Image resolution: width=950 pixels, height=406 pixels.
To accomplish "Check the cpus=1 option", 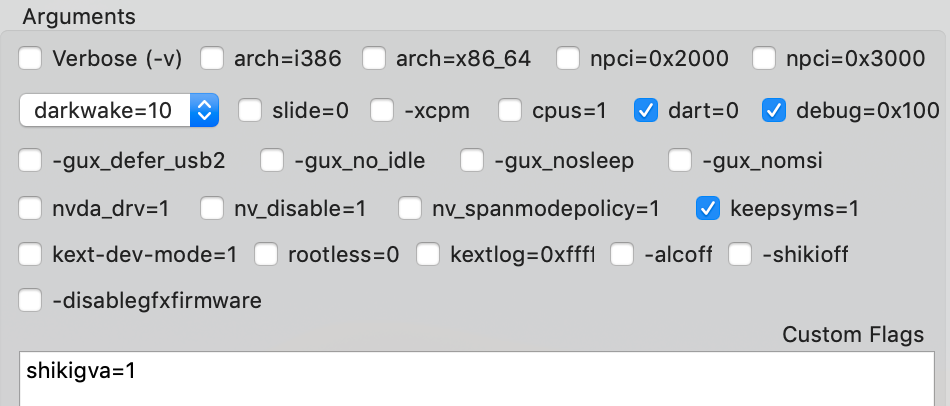I will (x=511, y=110).
